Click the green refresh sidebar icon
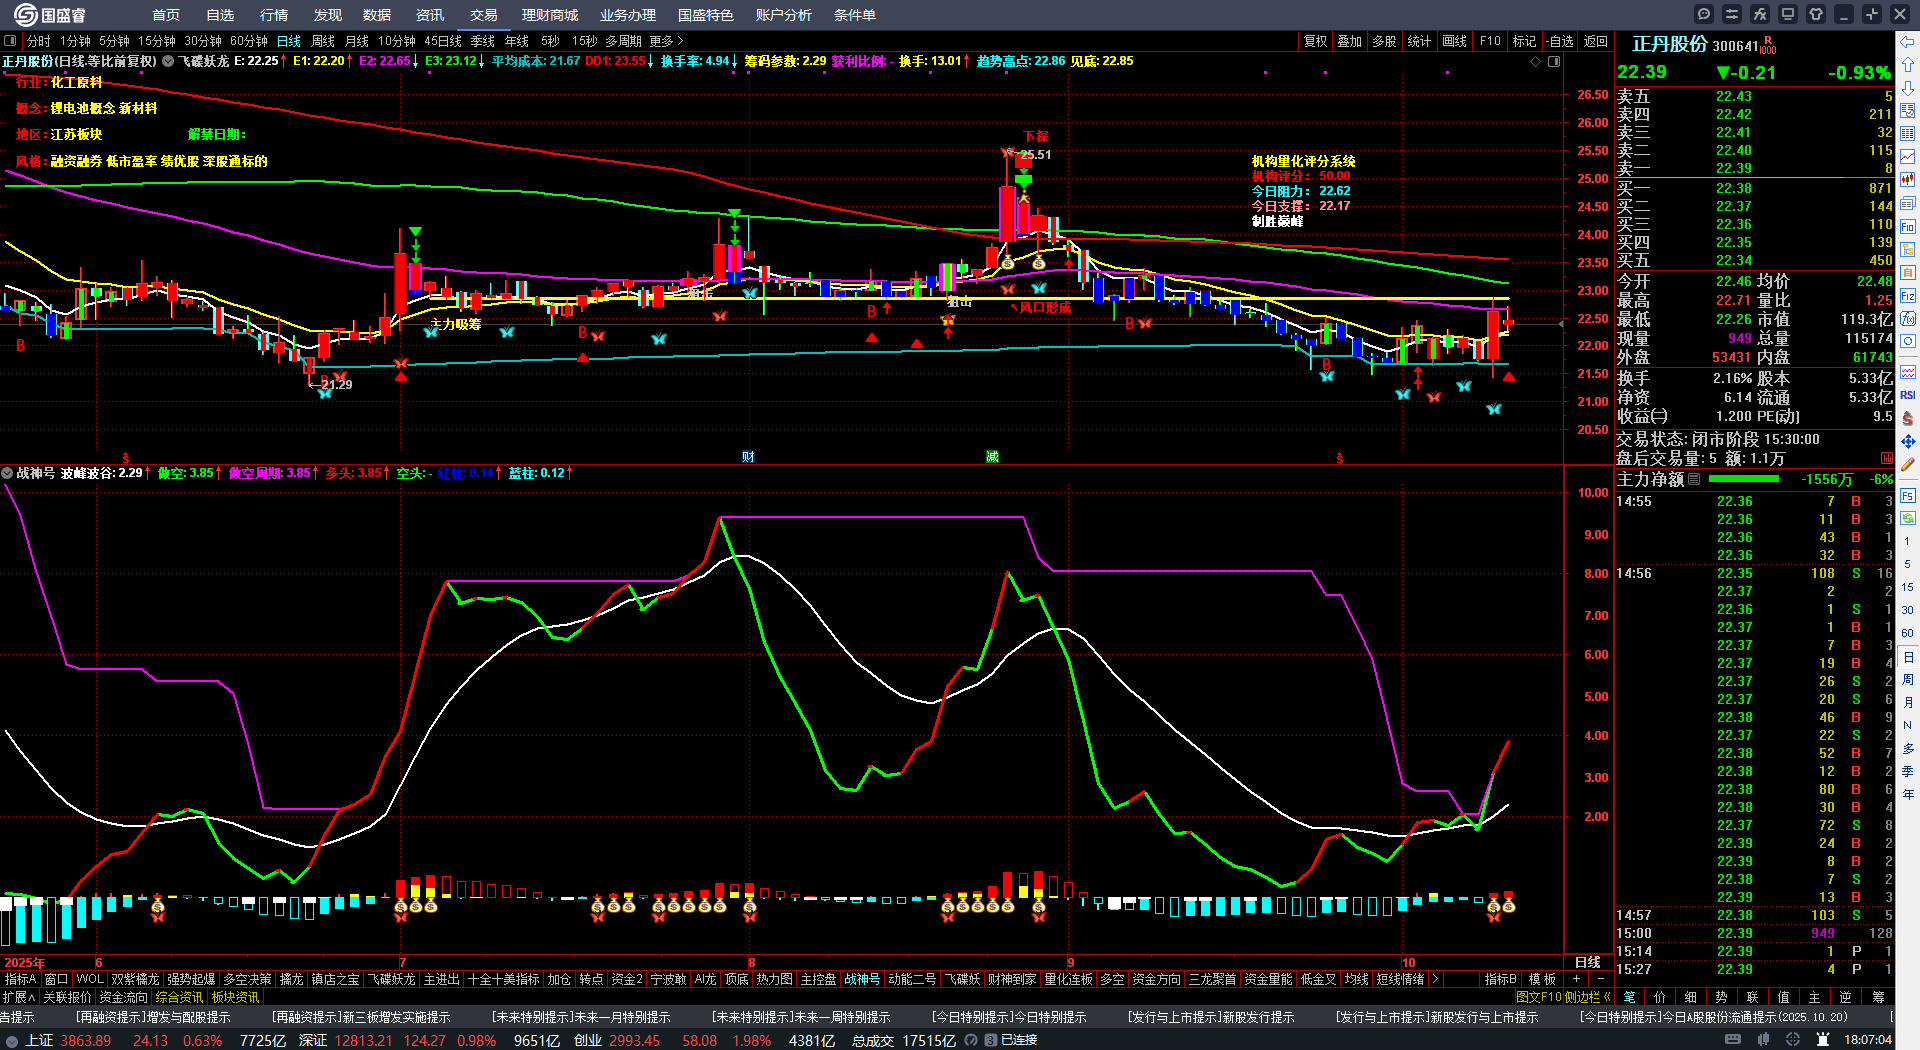Screen dimensions: 1920x1050 tap(1908, 518)
